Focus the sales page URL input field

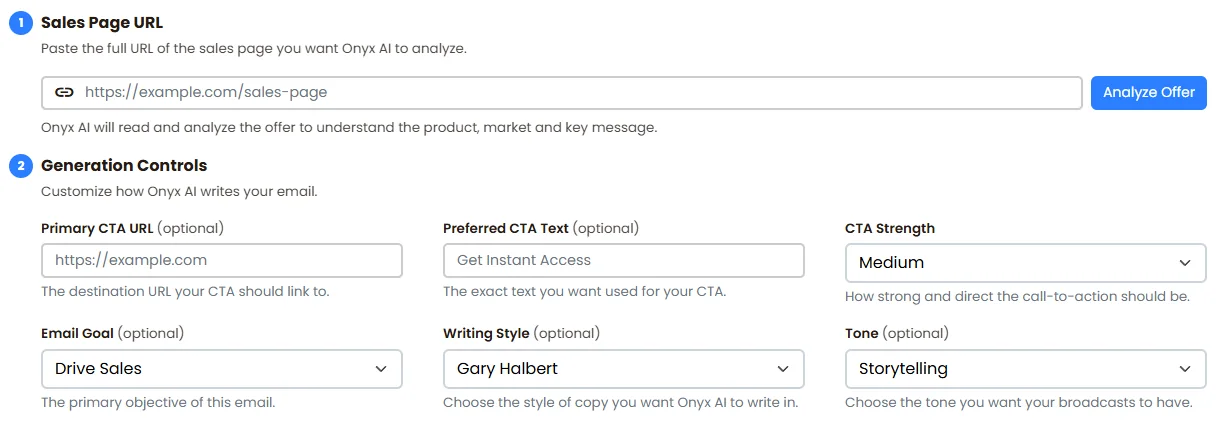562,93
